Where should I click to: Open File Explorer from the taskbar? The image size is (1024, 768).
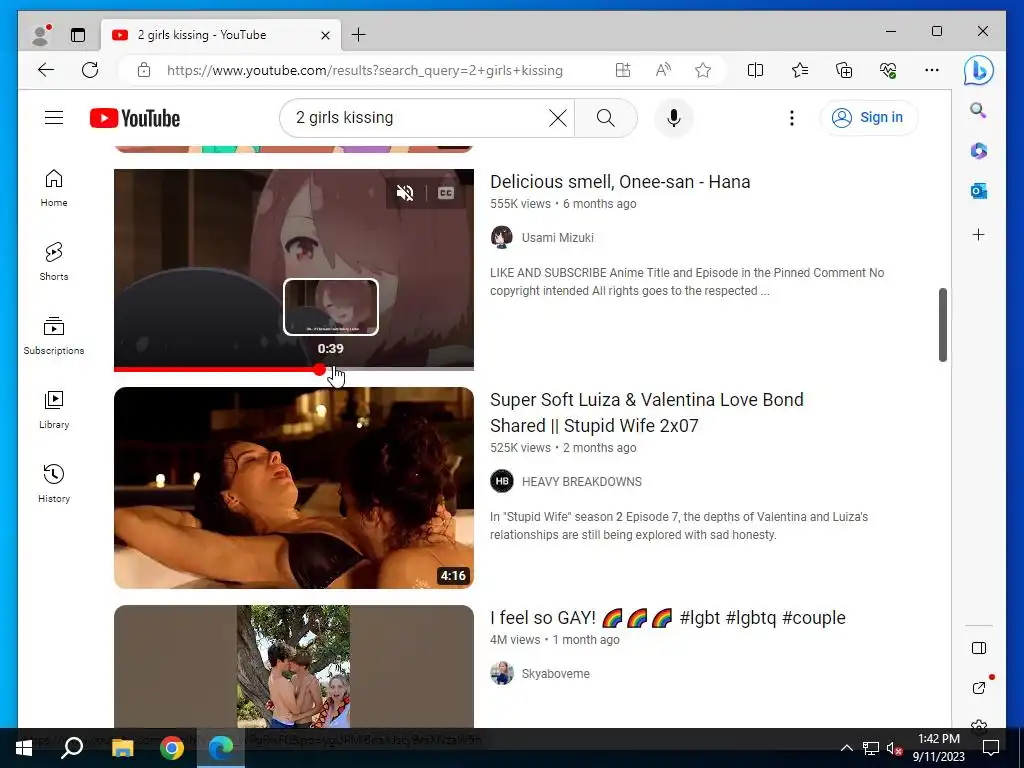122,748
